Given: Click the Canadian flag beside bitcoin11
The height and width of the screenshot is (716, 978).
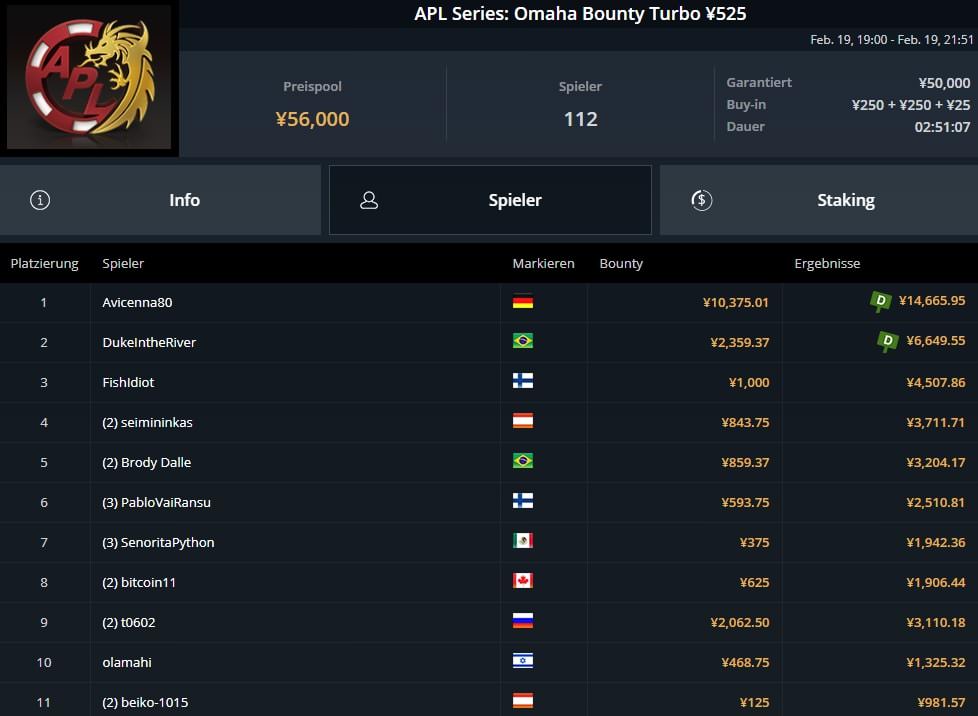Looking at the screenshot, I should [x=522, y=581].
